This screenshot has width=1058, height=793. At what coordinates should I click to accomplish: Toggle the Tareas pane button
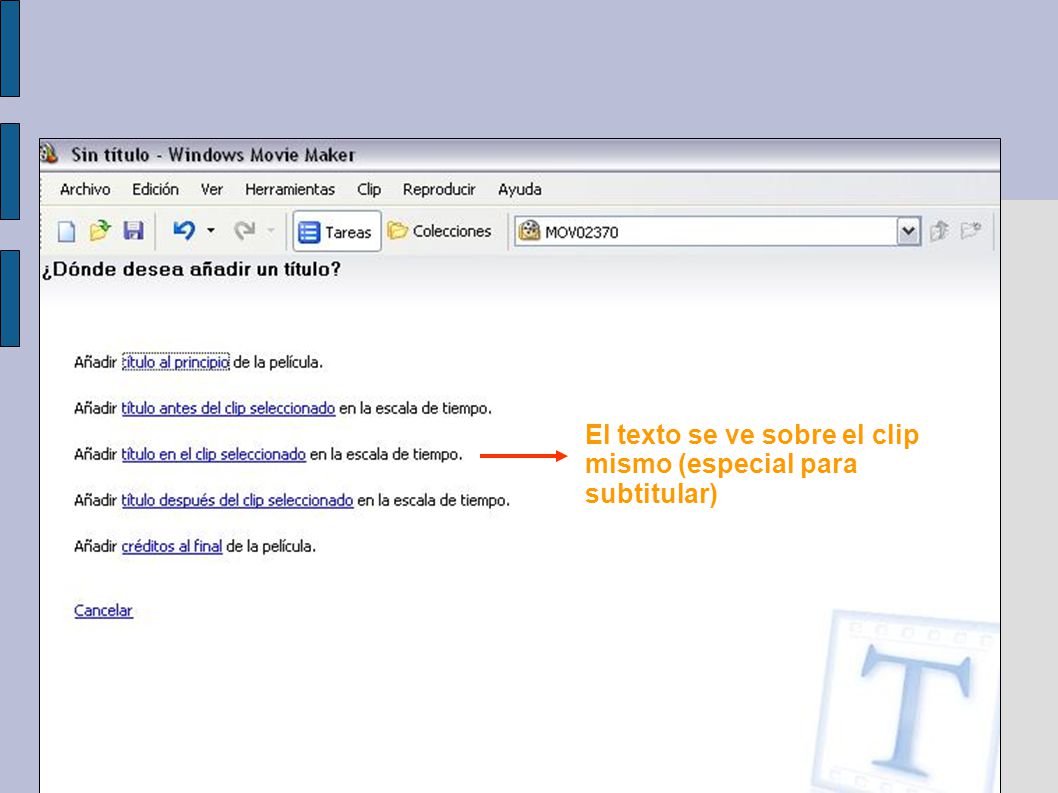[336, 231]
